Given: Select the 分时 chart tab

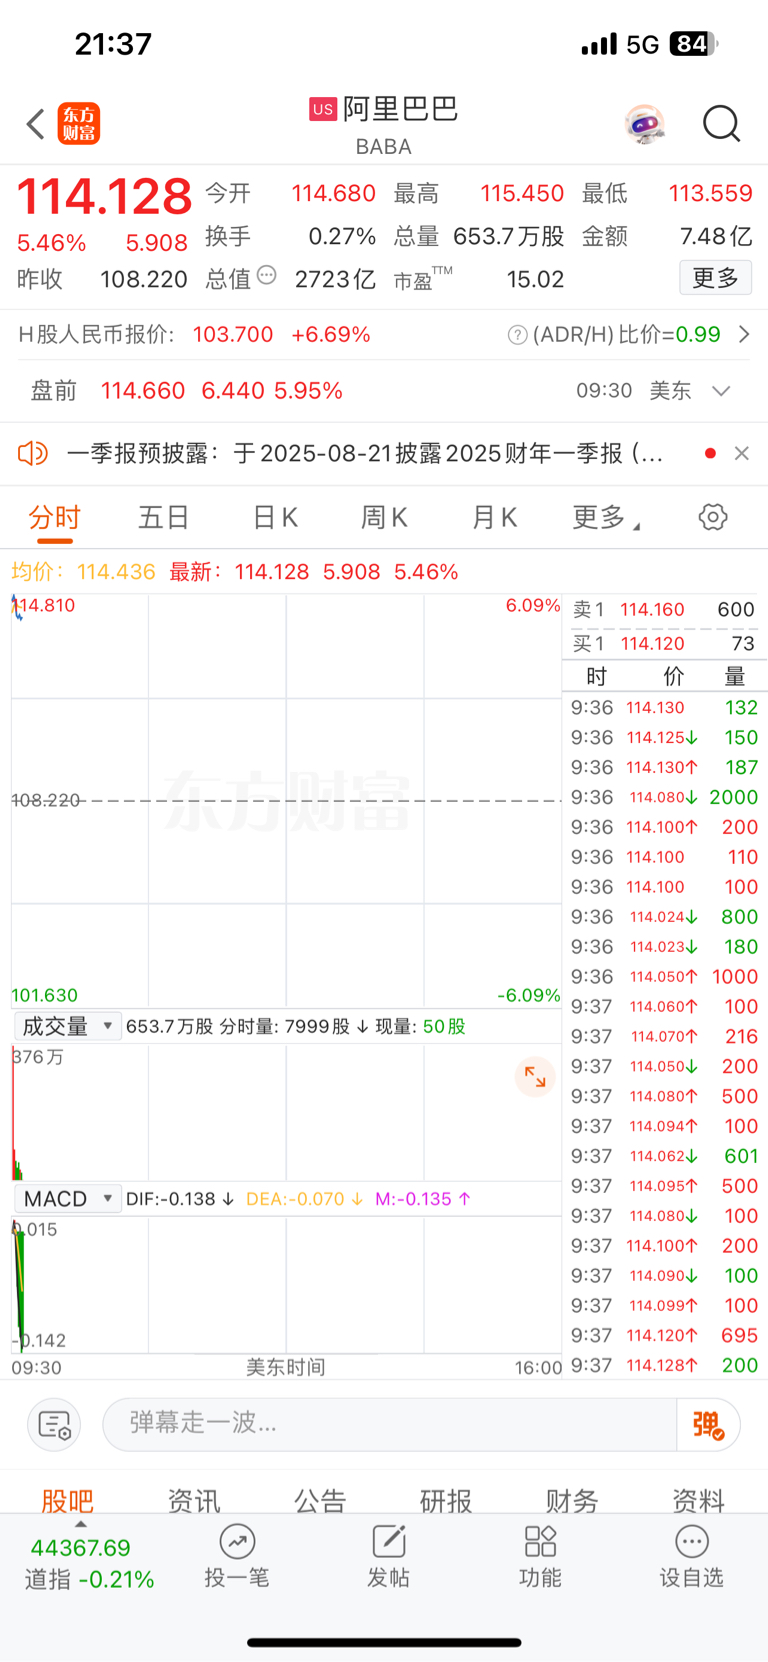Looking at the screenshot, I should [54, 518].
